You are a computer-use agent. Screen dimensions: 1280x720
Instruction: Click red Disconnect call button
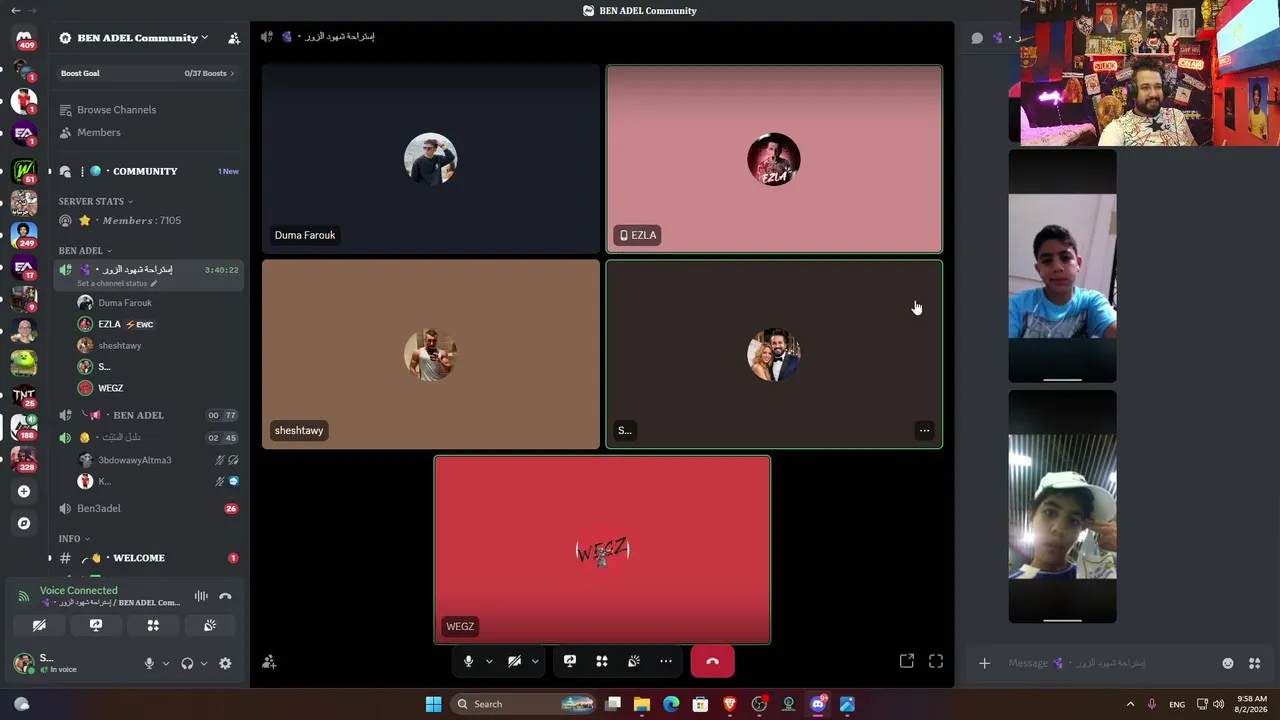[712, 661]
